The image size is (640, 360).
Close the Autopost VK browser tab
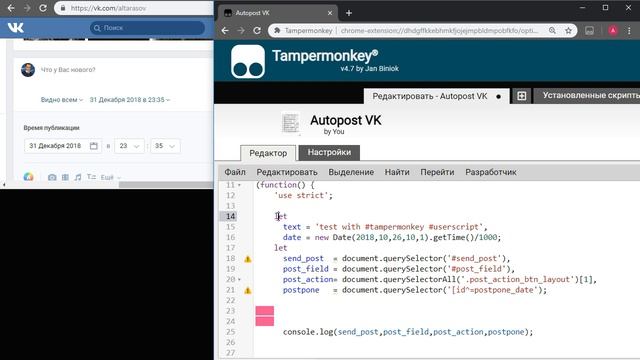(x=330, y=13)
